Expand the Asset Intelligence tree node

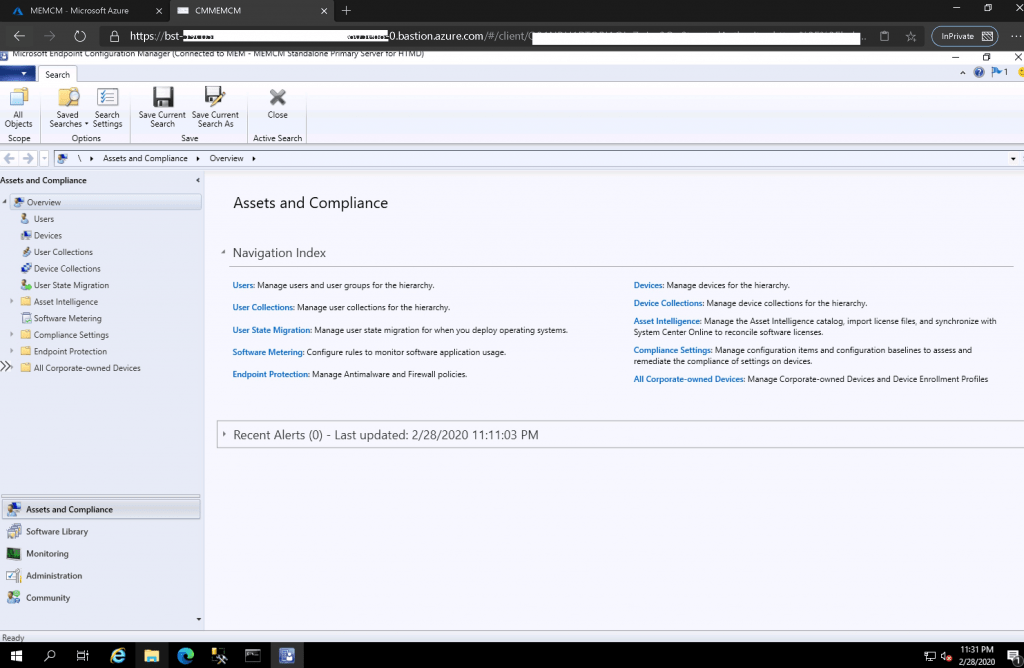[x=12, y=302]
